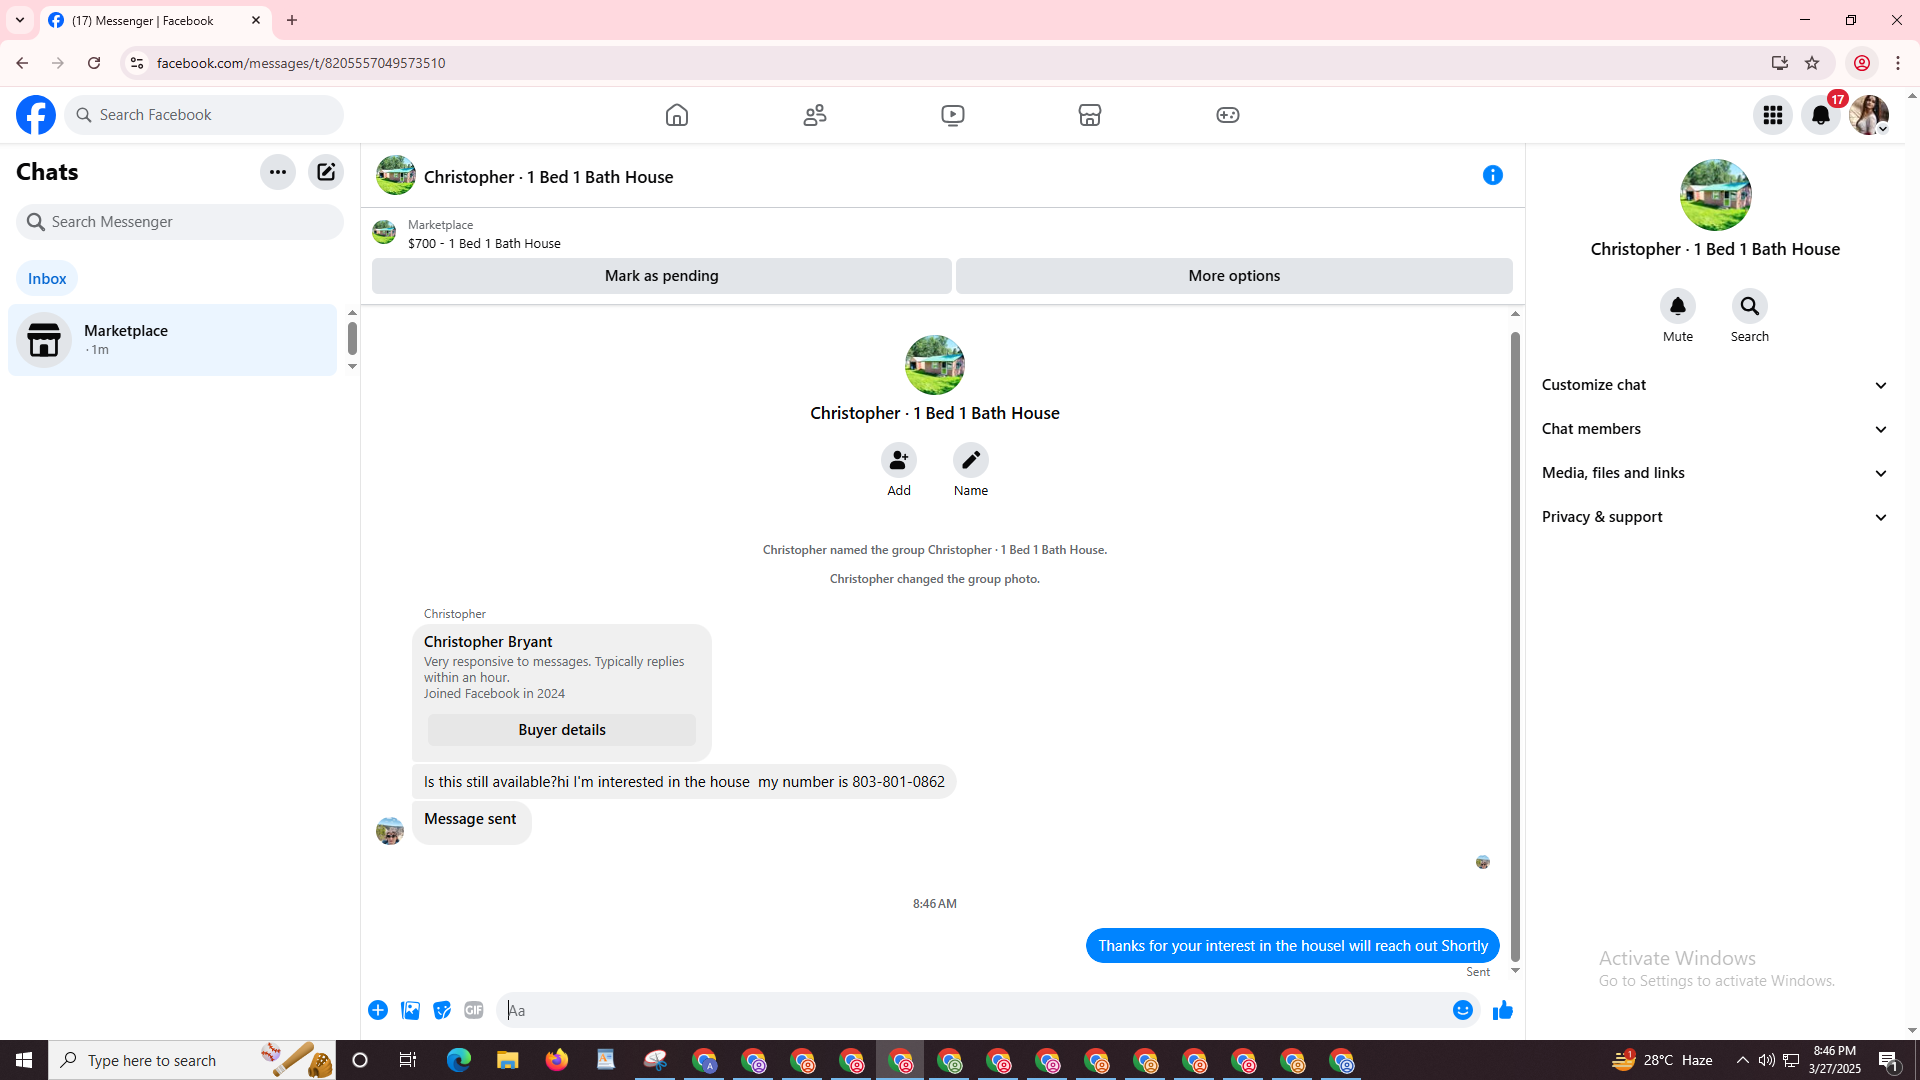This screenshot has height=1080, width=1920.
Task: Open the Marketplace icon in top navigation
Action: tap(1090, 115)
